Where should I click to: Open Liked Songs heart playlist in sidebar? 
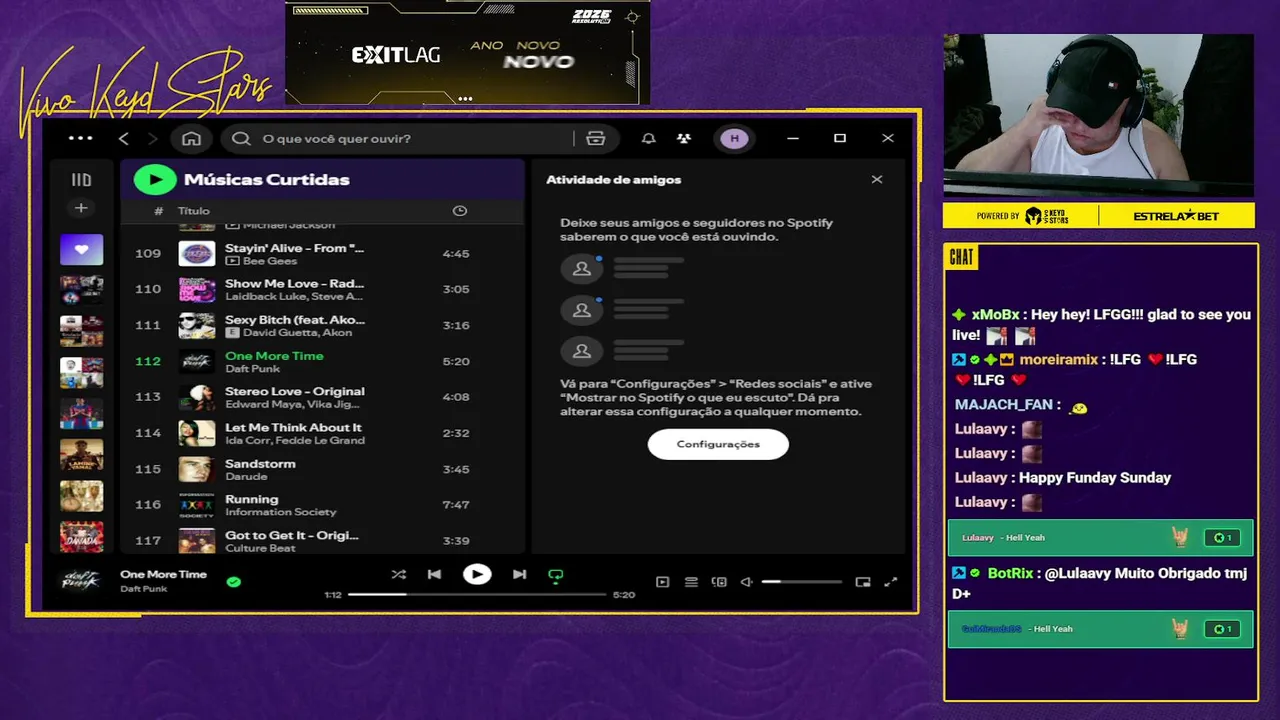(x=82, y=249)
